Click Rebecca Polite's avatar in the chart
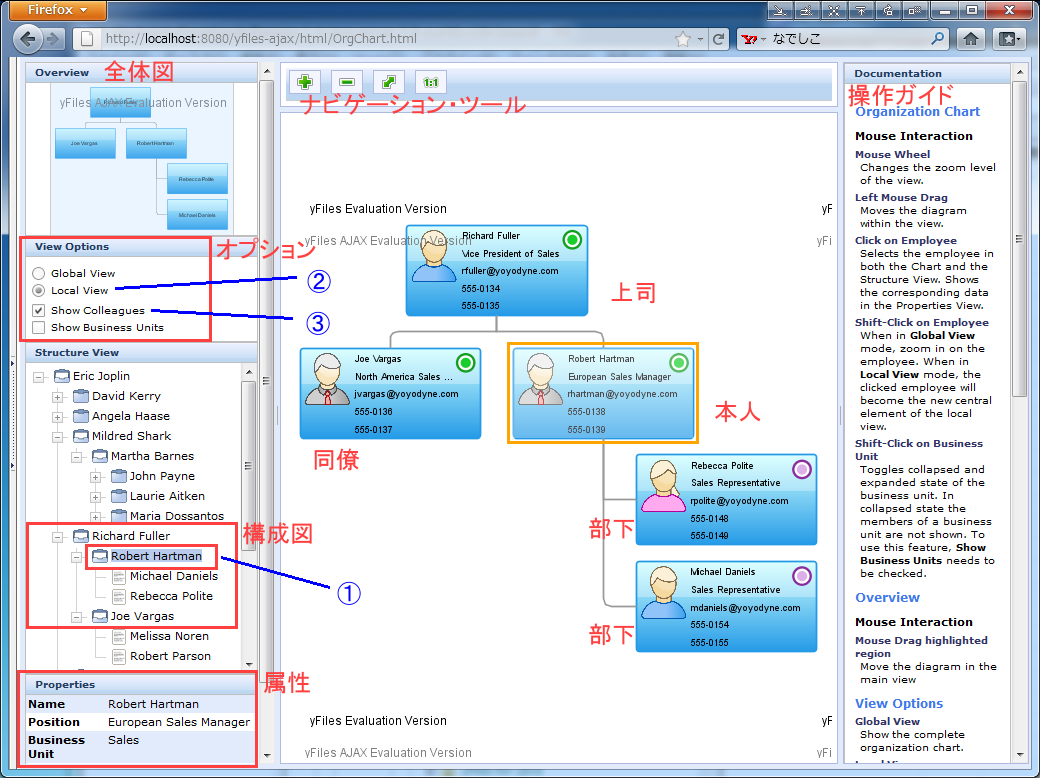 coord(662,487)
